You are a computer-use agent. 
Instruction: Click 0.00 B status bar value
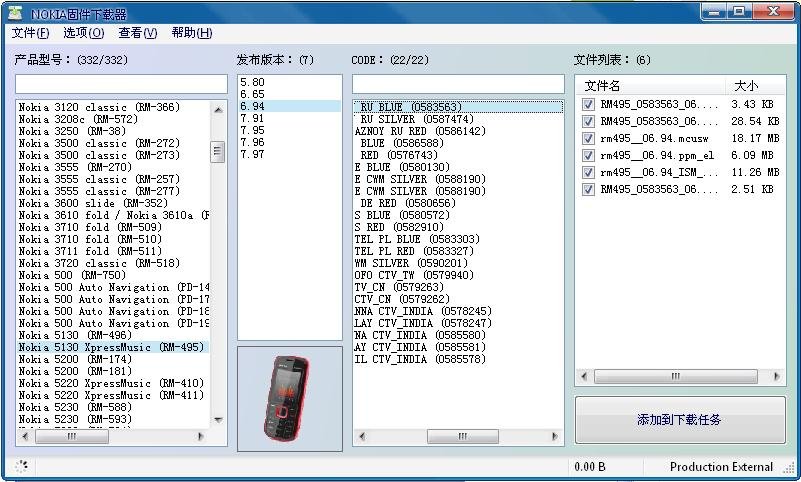pos(590,467)
